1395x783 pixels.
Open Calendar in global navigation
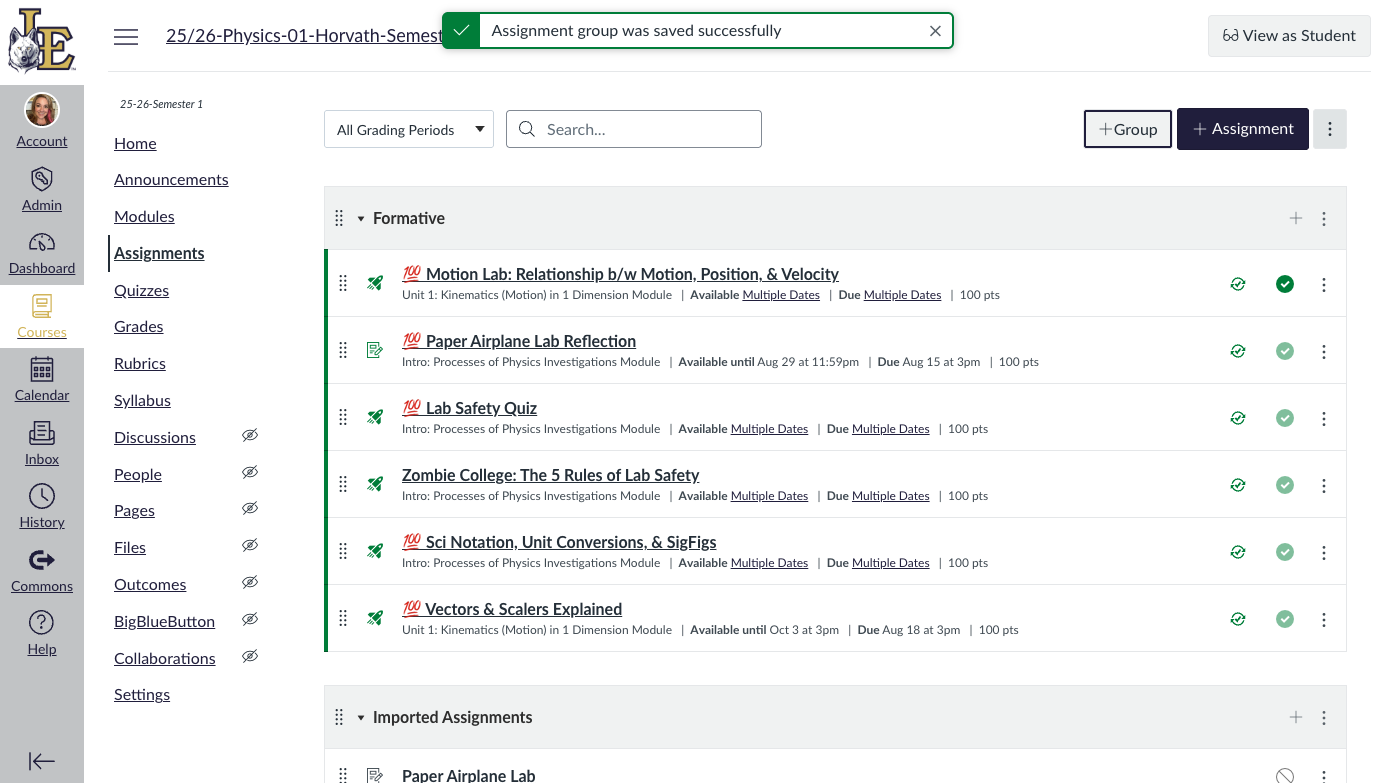tap(42, 380)
